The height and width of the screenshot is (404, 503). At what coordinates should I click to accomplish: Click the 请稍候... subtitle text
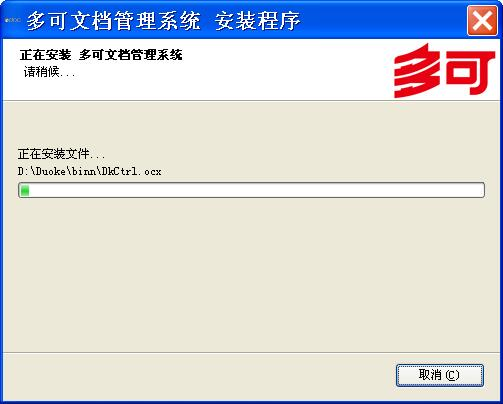(49, 72)
